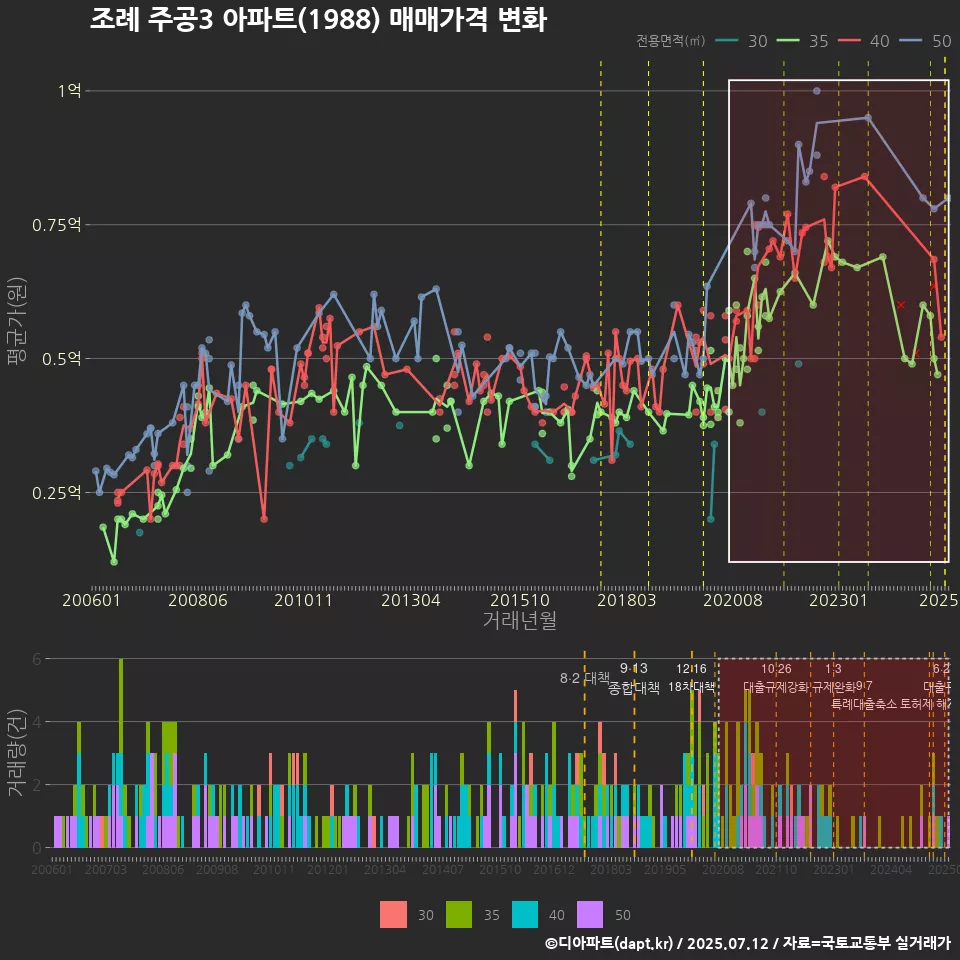Image resolution: width=960 pixels, height=960 pixels.
Task: Click the 200908 tick on the volume chart
Action: 217,869
